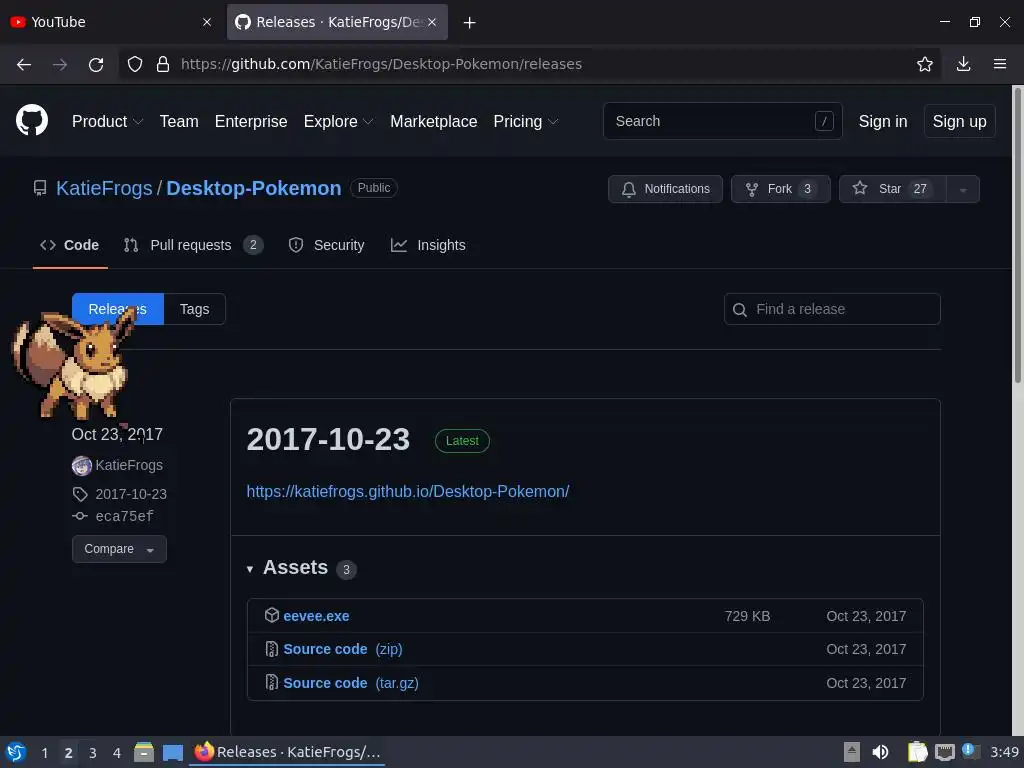Click the Find a release field
The image size is (1024, 768).
(832, 309)
